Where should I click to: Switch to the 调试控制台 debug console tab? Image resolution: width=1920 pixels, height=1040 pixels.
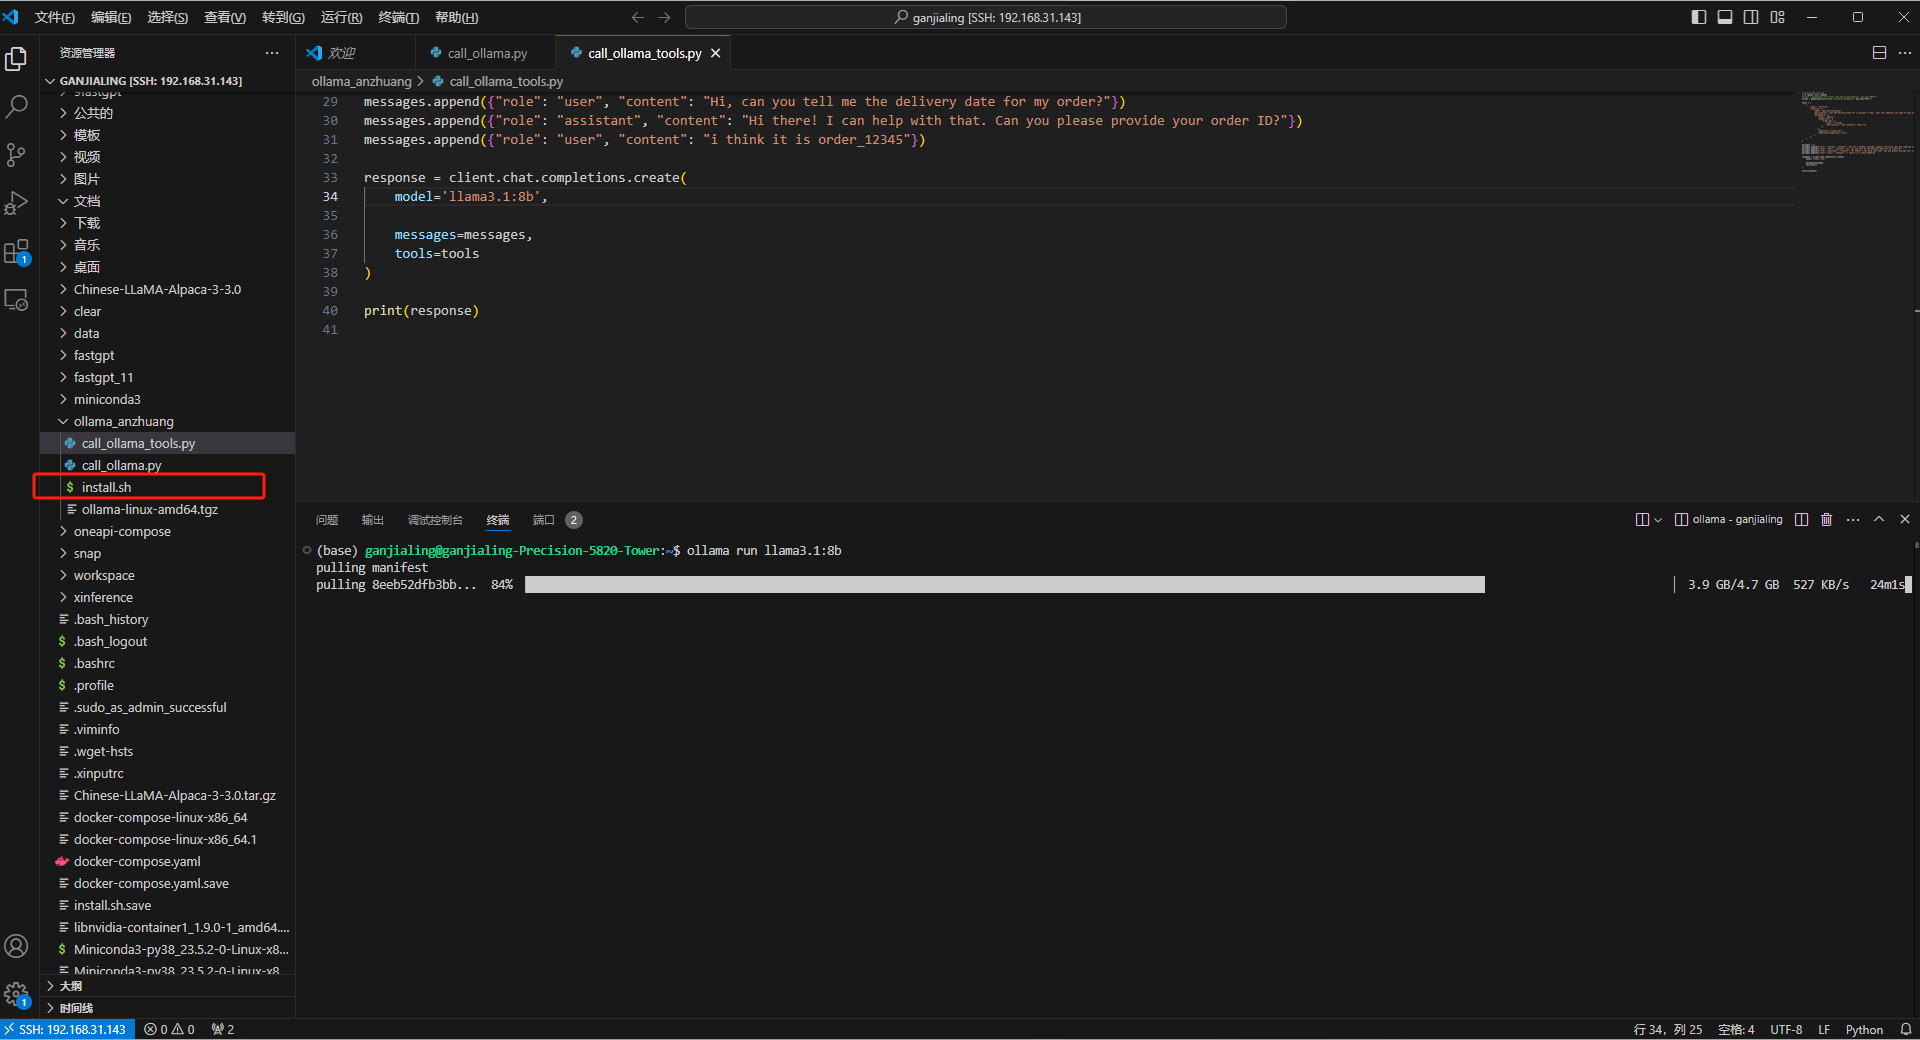(435, 520)
